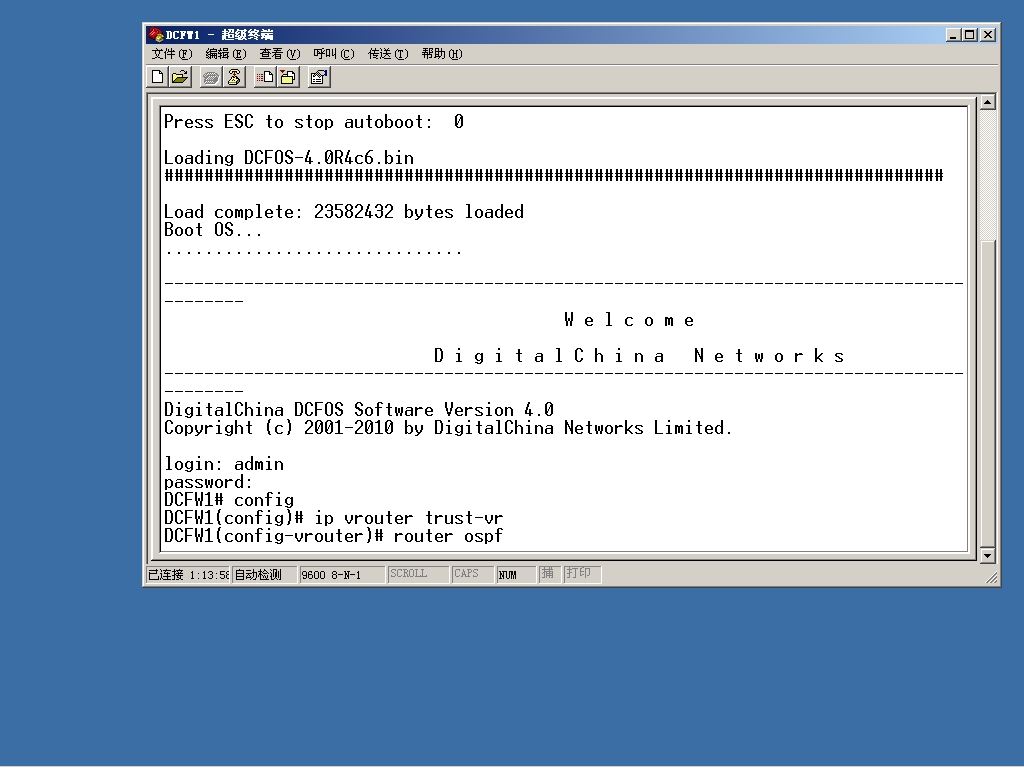This screenshot has height=768, width=1024.
Task: Click the 'Press ESC to stop autoboot' line
Action: (313, 122)
